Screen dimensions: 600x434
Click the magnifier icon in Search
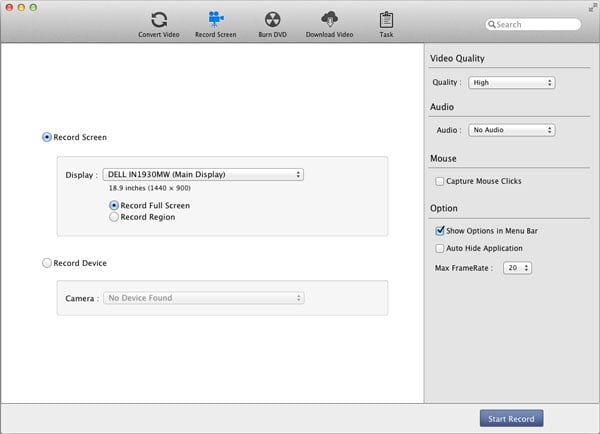coord(492,24)
